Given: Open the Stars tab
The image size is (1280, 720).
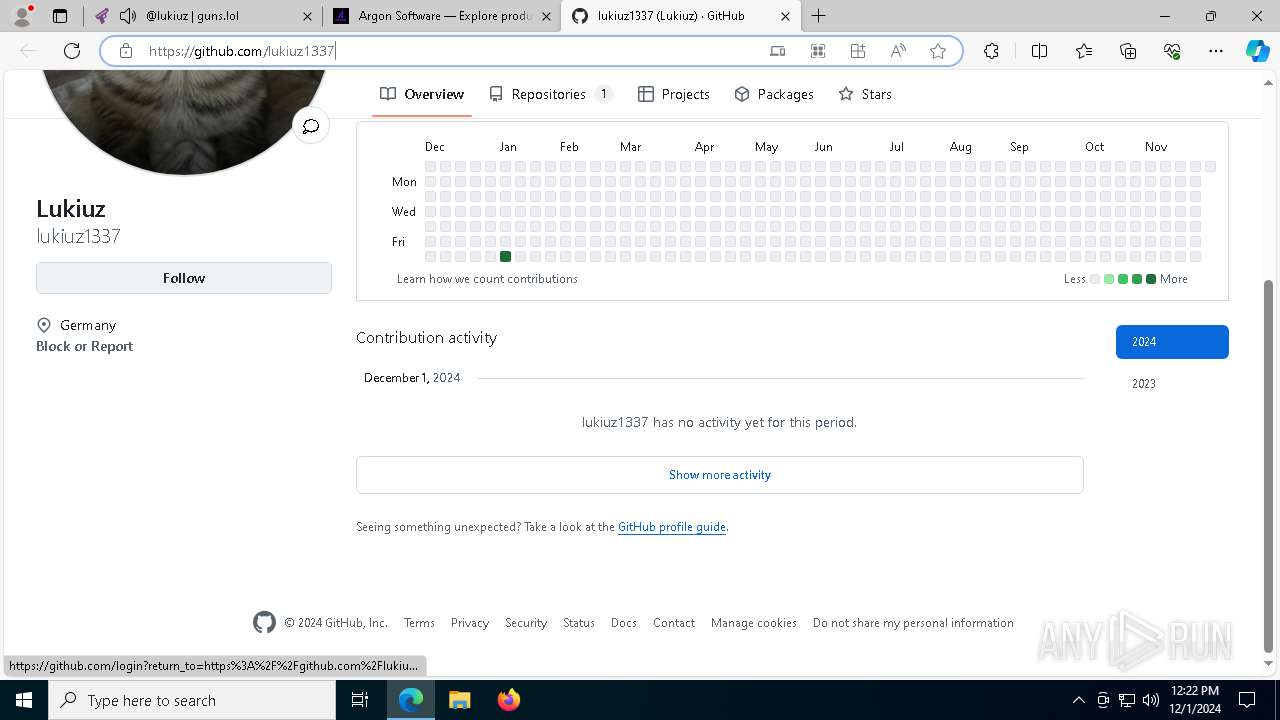Looking at the screenshot, I should coord(865,94).
